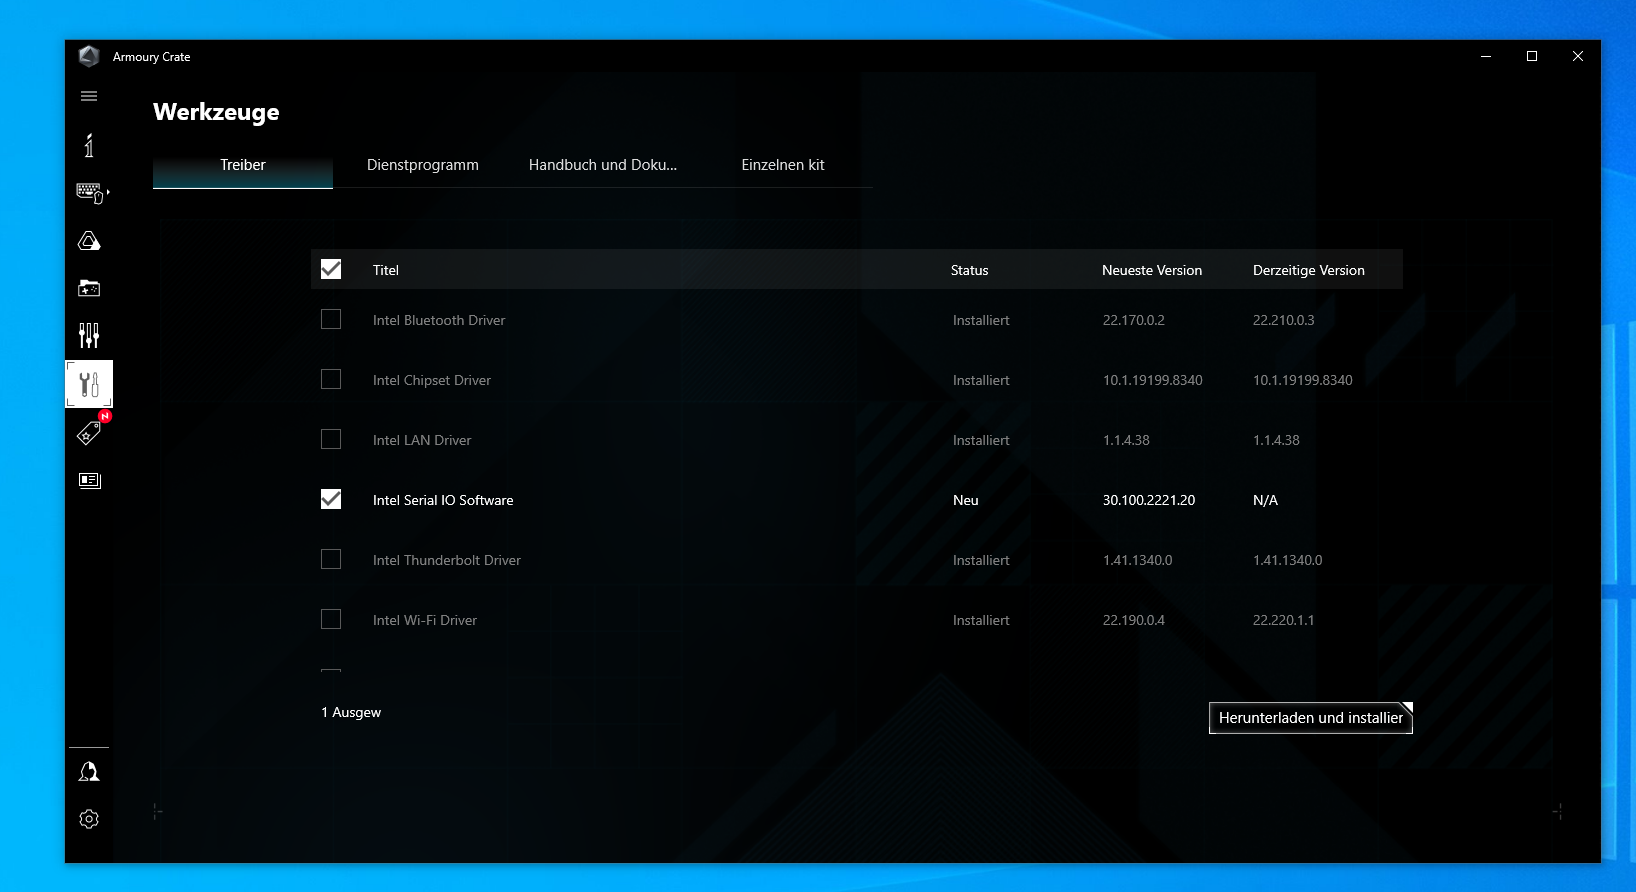Viewport: 1636px width, 892px height.
Task: Select the Intel Chipset Driver title
Action: coord(432,380)
